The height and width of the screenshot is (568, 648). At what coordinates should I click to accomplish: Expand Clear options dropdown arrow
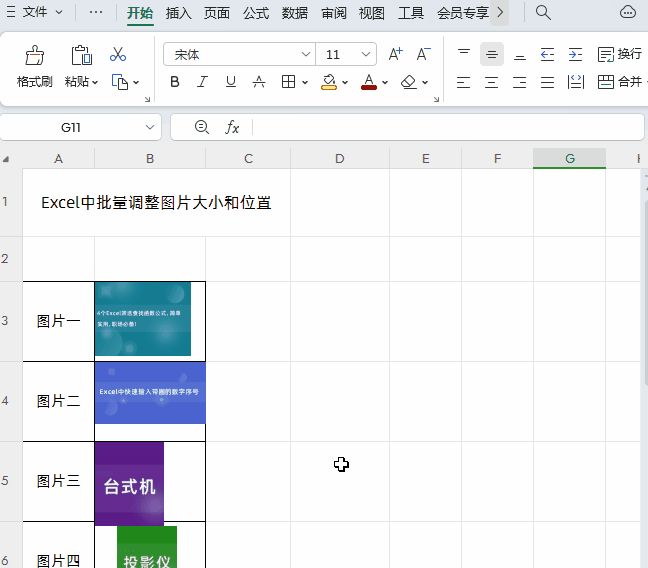click(x=425, y=82)
